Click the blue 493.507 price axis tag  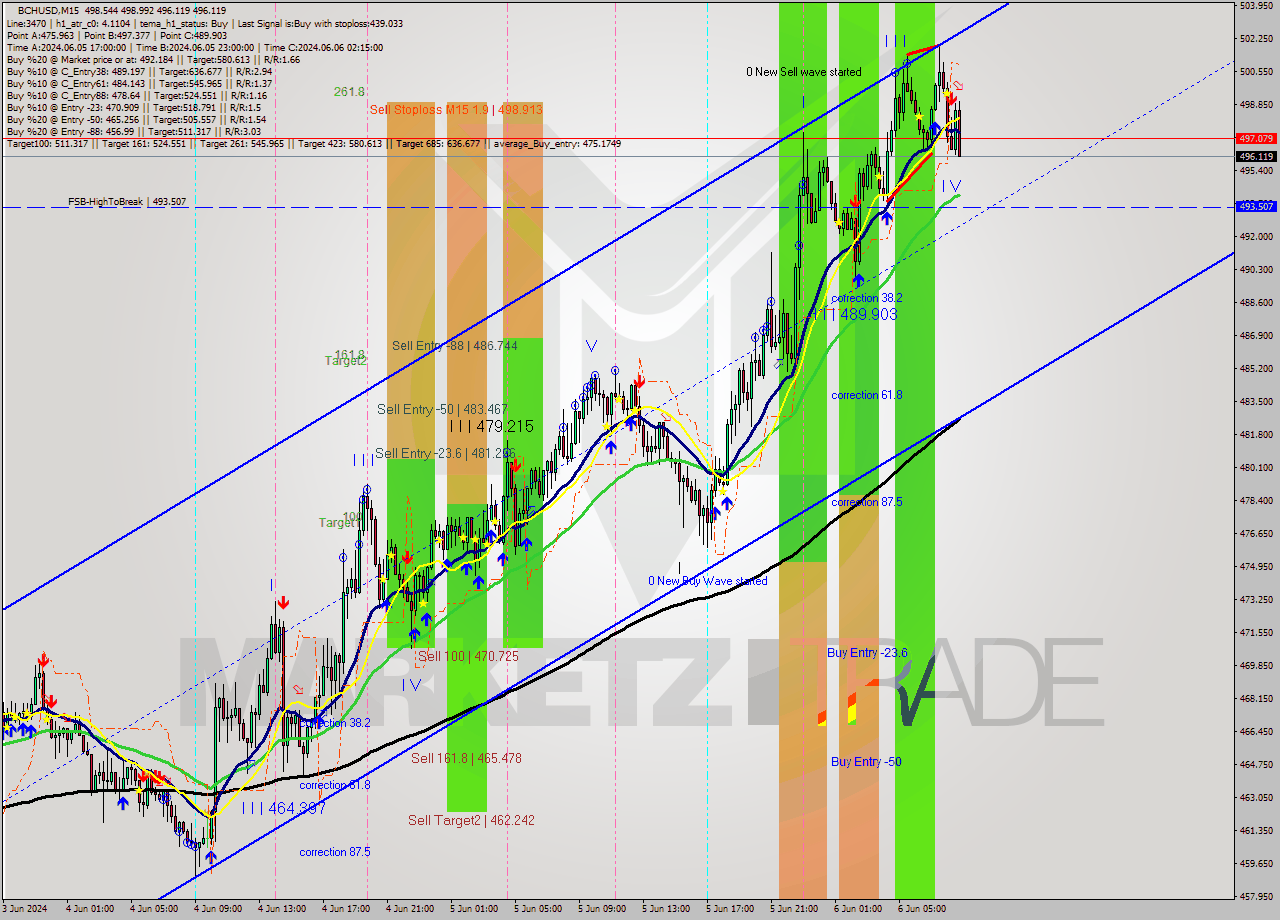click(1256, 206)
